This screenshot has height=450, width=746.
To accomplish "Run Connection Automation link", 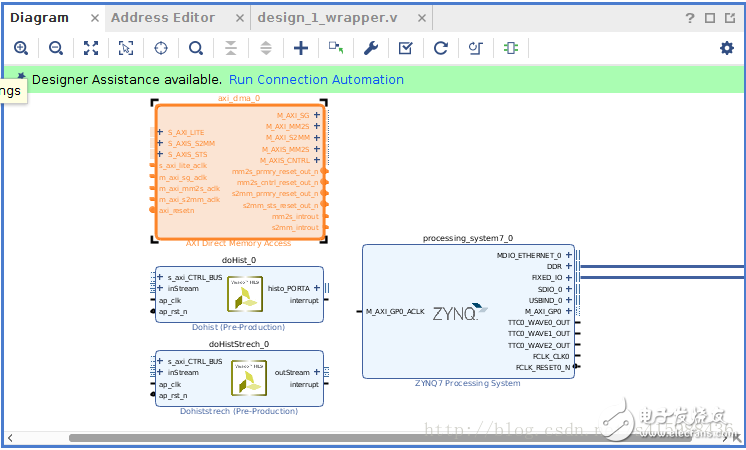I will tap(316, 79).
